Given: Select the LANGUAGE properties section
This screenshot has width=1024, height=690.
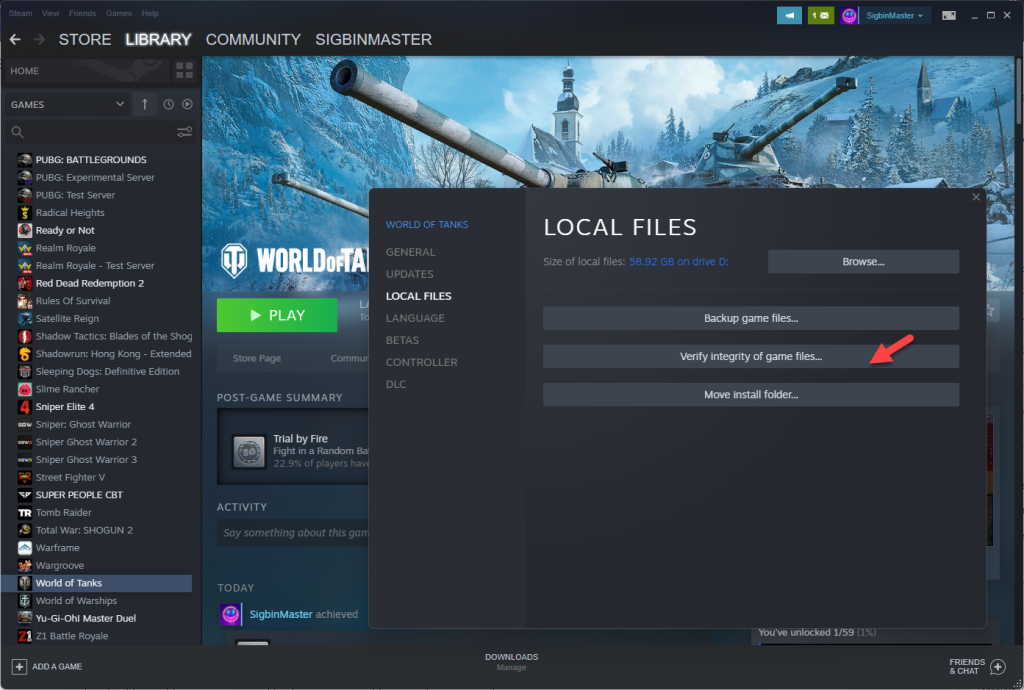Looking at the screenshot, I should [x=415, y=318].
